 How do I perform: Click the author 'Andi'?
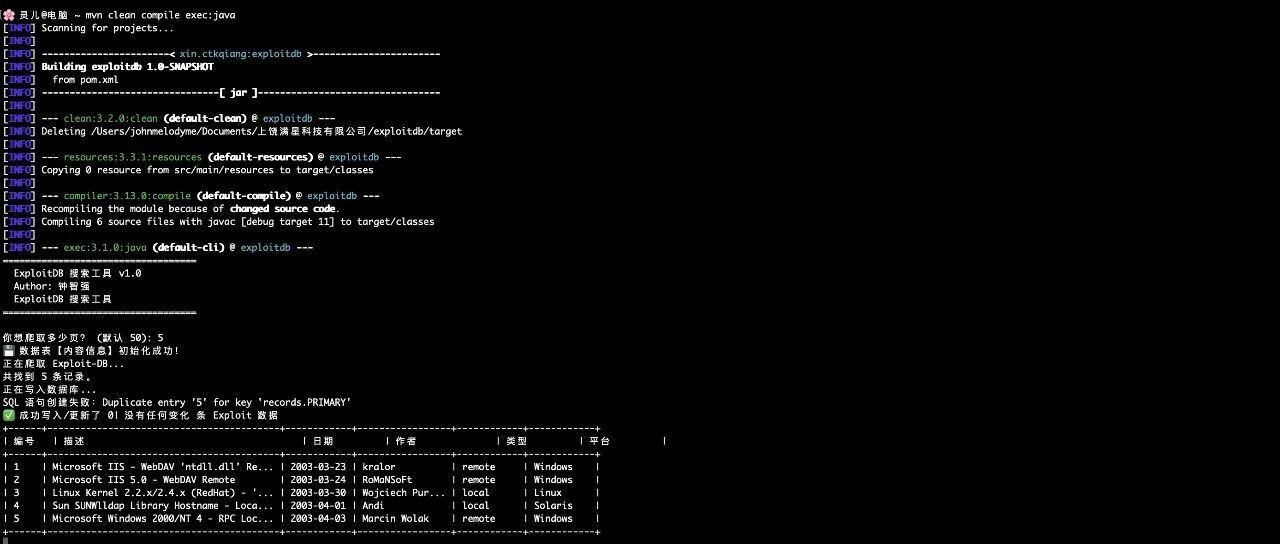click(373, 506)
